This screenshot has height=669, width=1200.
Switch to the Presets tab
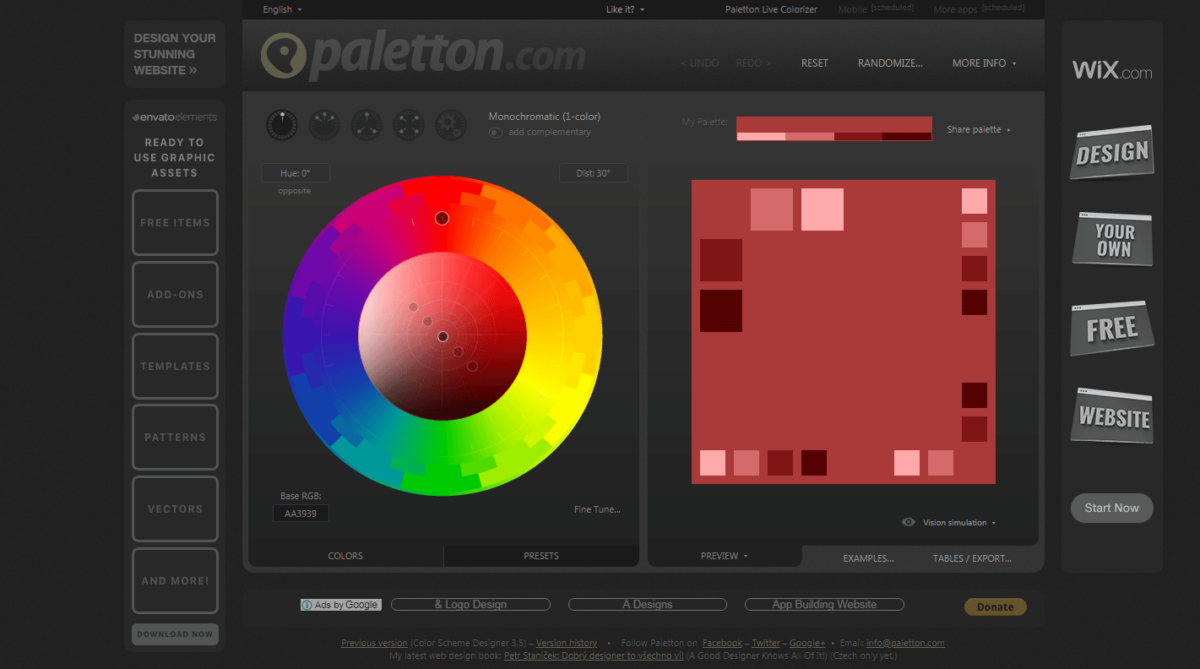click(541, 556)
